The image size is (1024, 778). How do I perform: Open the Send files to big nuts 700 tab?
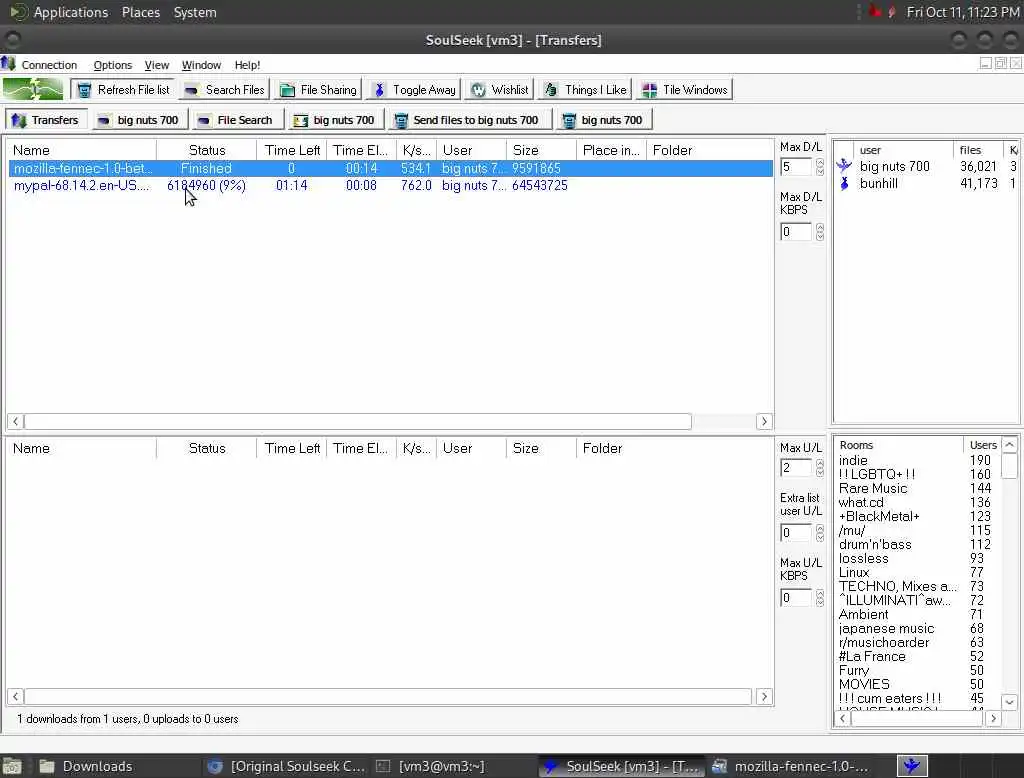(468, 120)
